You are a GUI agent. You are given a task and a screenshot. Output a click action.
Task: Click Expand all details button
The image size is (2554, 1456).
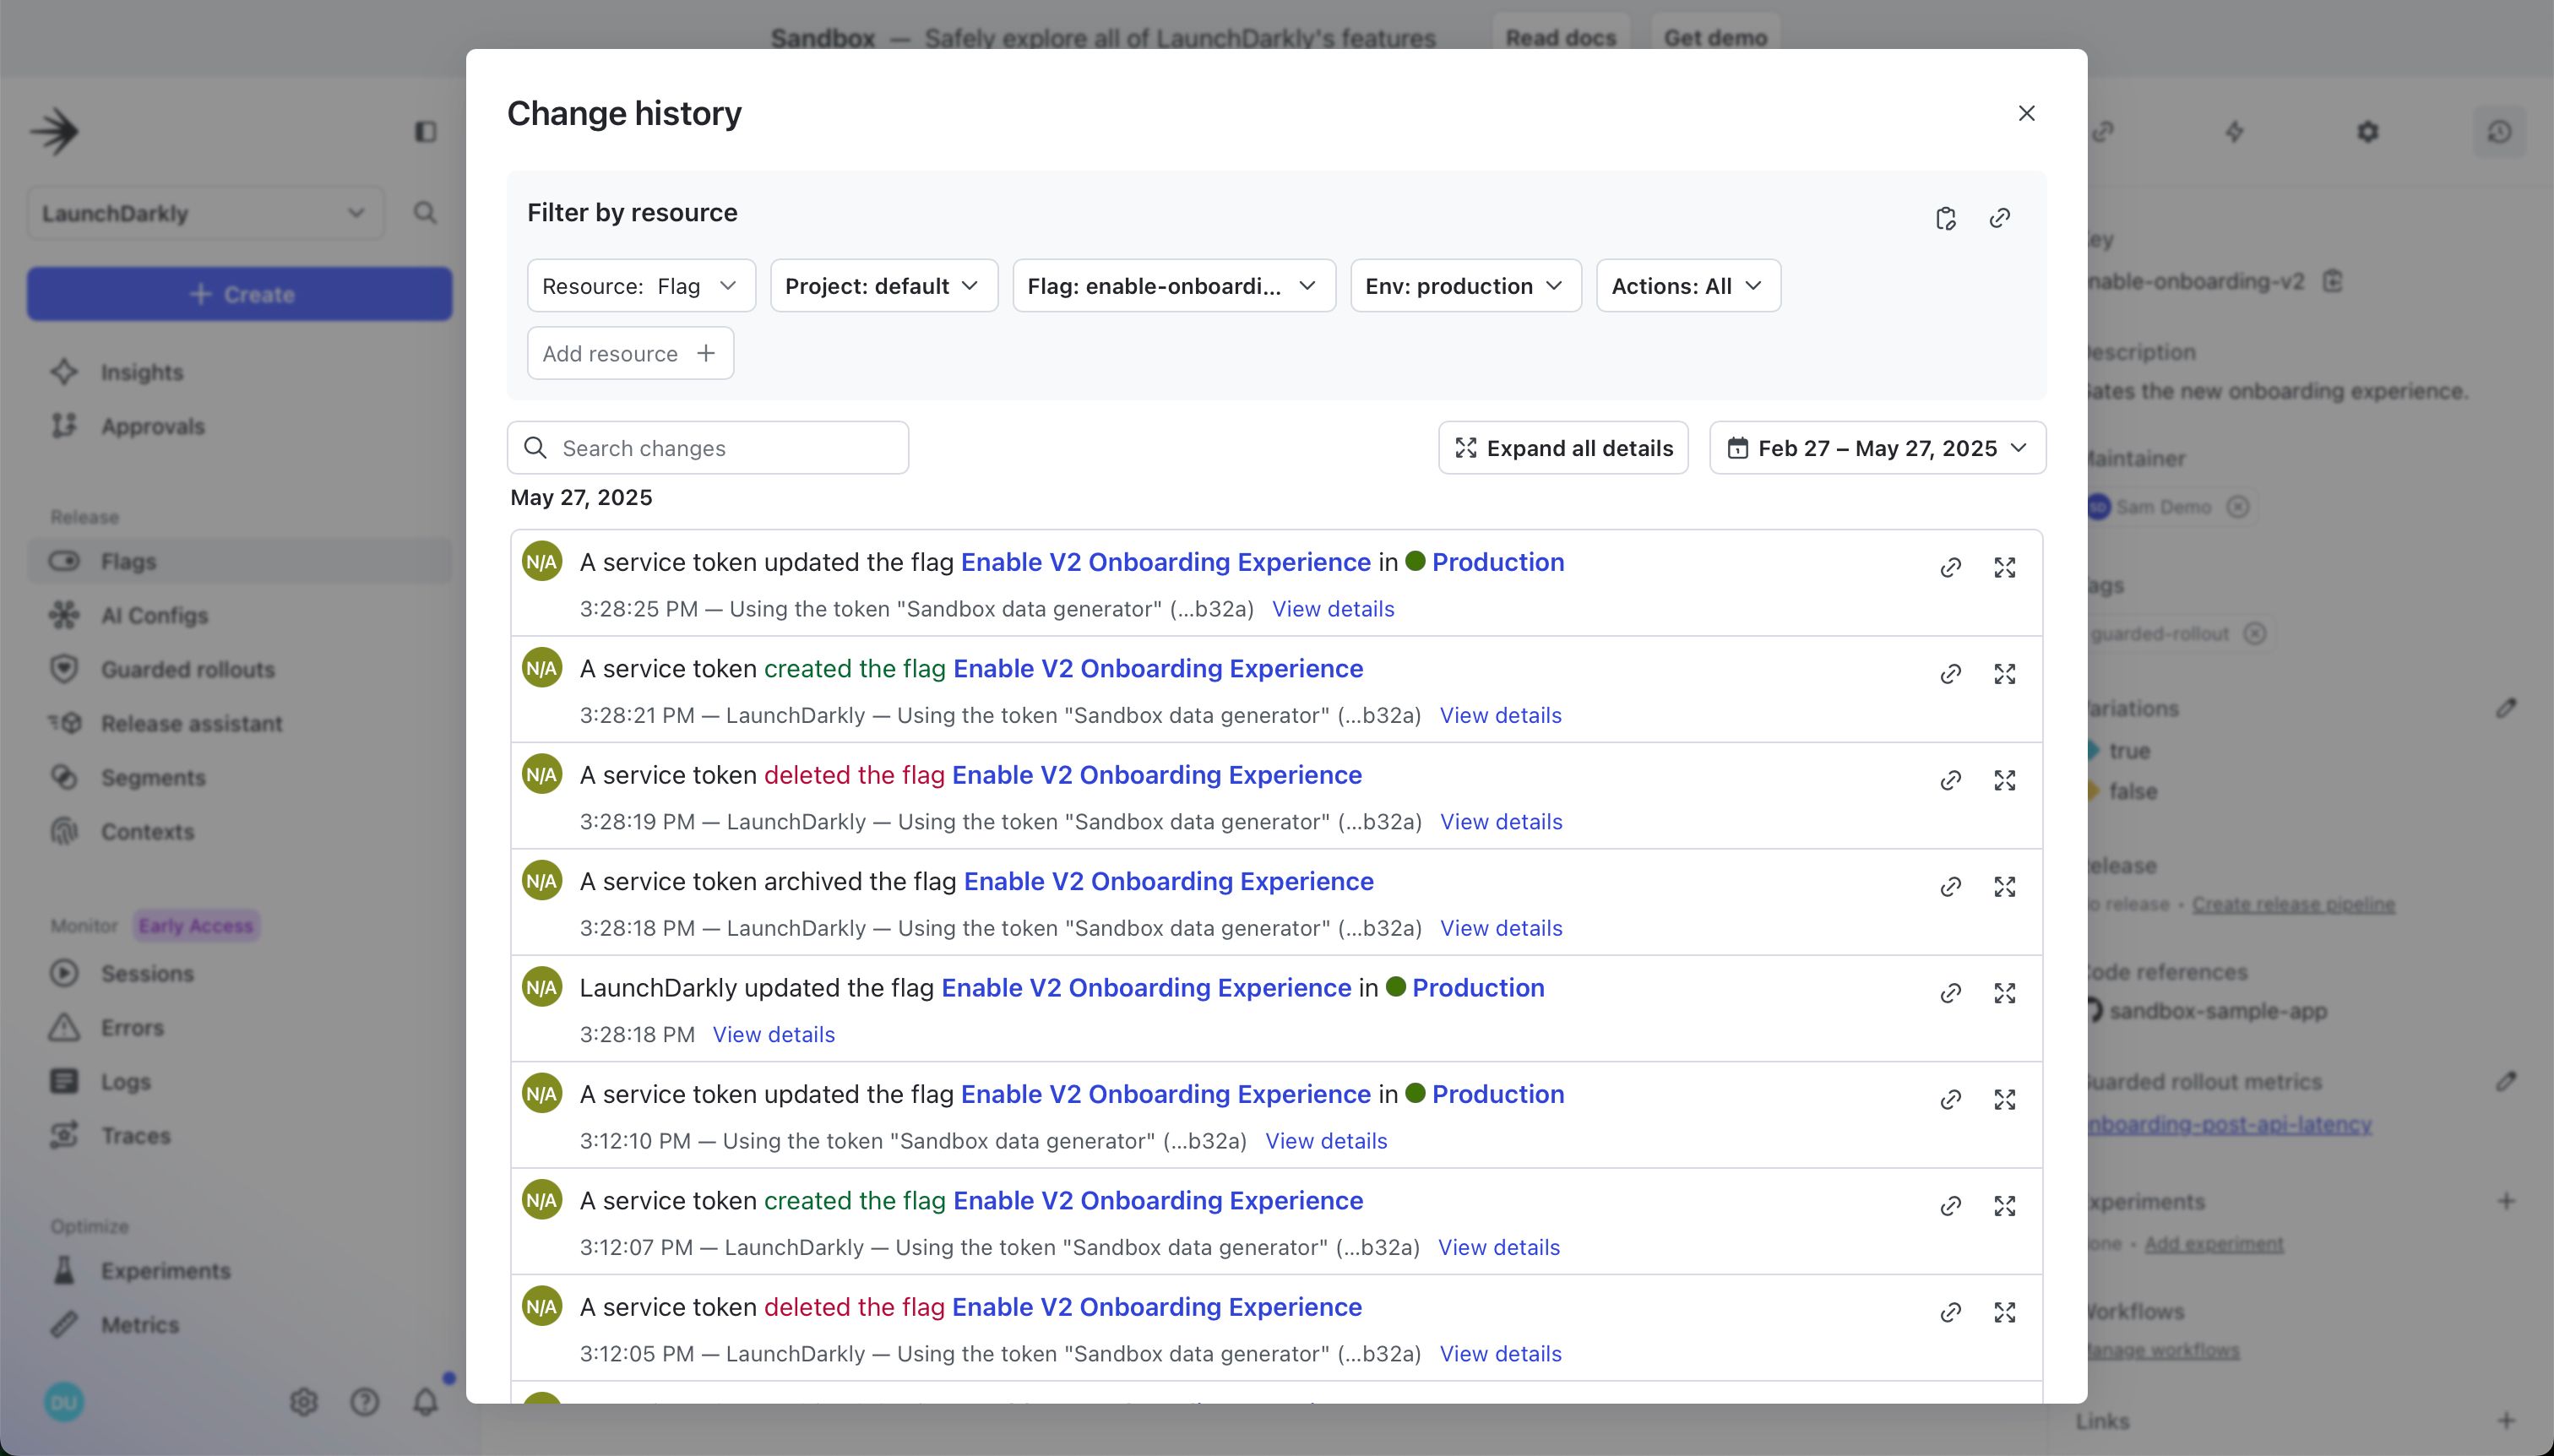(x=1563, y=448)
